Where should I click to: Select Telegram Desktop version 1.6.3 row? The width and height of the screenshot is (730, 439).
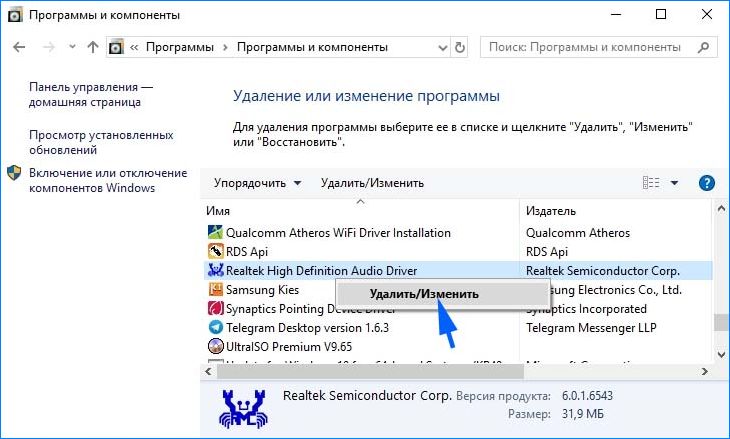coord(458,328)
